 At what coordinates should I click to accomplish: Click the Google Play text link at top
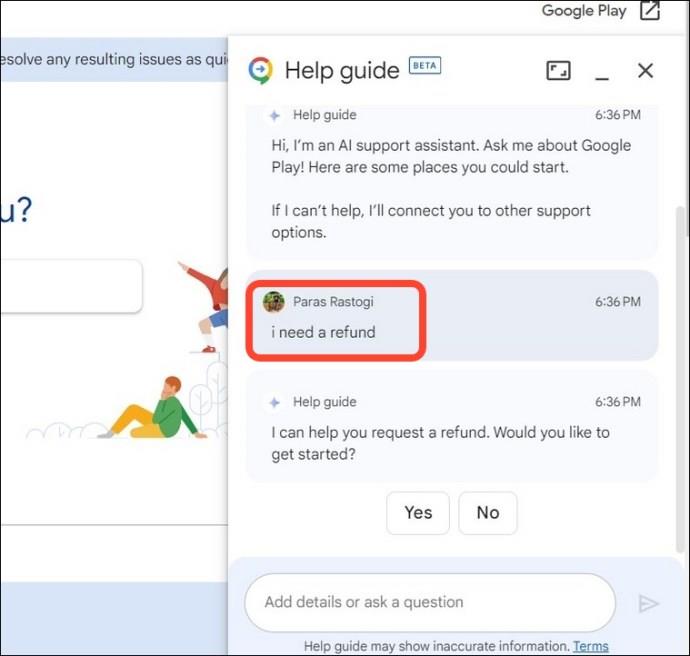[584, 11]
